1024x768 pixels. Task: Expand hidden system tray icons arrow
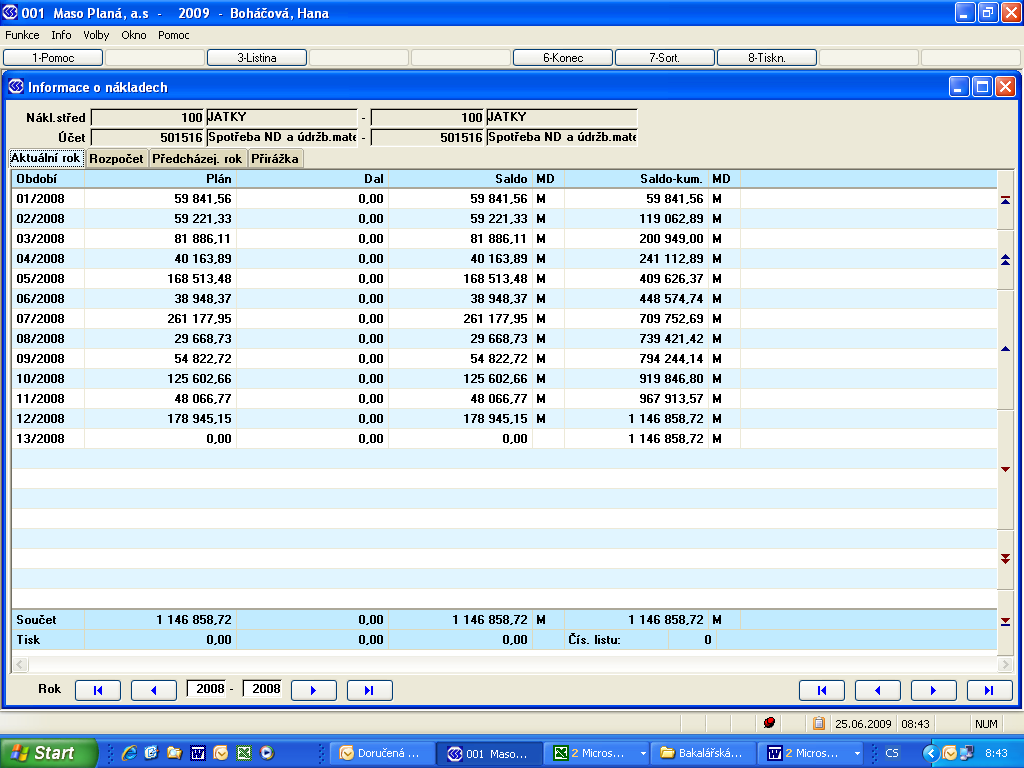pos(931,753)
